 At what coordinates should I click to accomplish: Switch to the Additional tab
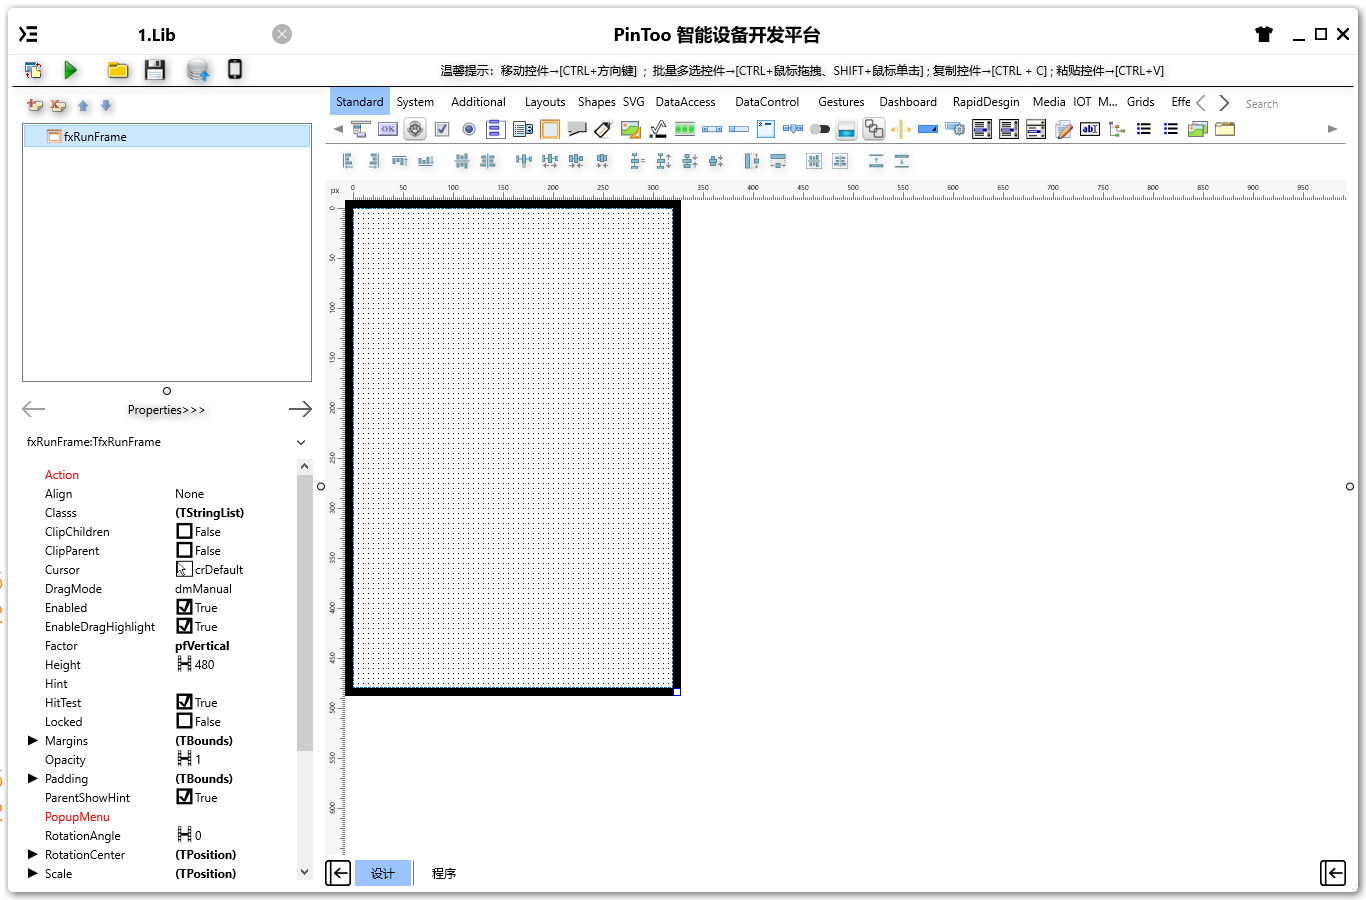click(x=478, y=102)
